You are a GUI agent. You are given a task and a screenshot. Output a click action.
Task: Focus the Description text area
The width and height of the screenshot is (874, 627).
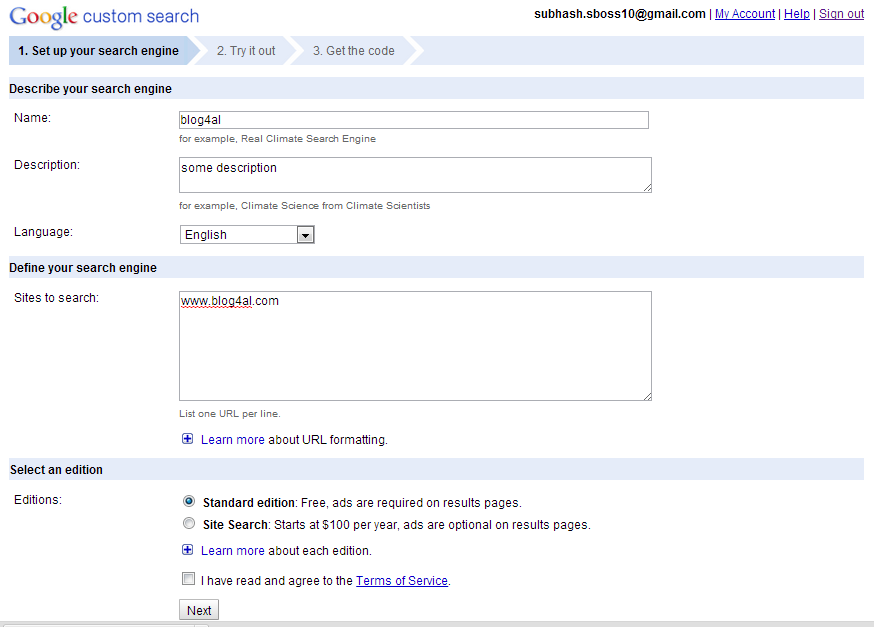pyautogui.click(x=415, y=175)
